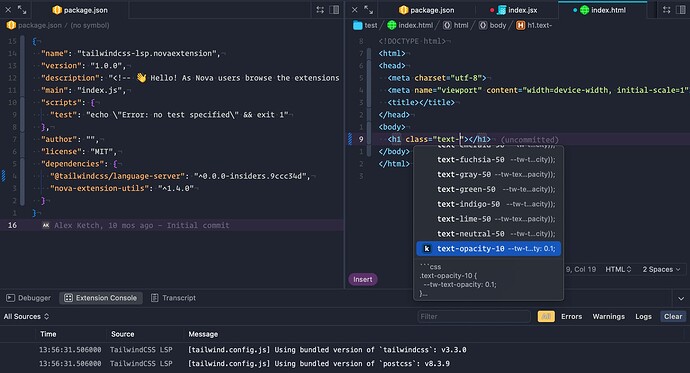Click the package.json breadcrumb in left pane
This screenshot has width=690, height=373.
pos(34,25)
